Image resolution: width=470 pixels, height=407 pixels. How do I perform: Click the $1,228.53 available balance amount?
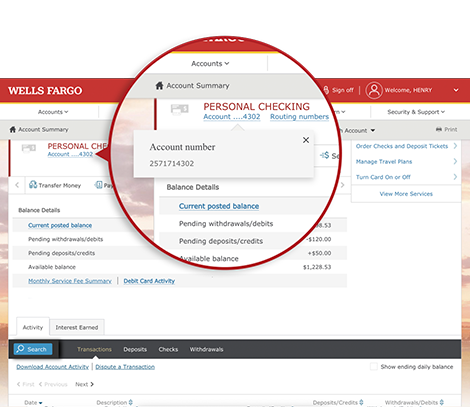[x=317, y=267]
